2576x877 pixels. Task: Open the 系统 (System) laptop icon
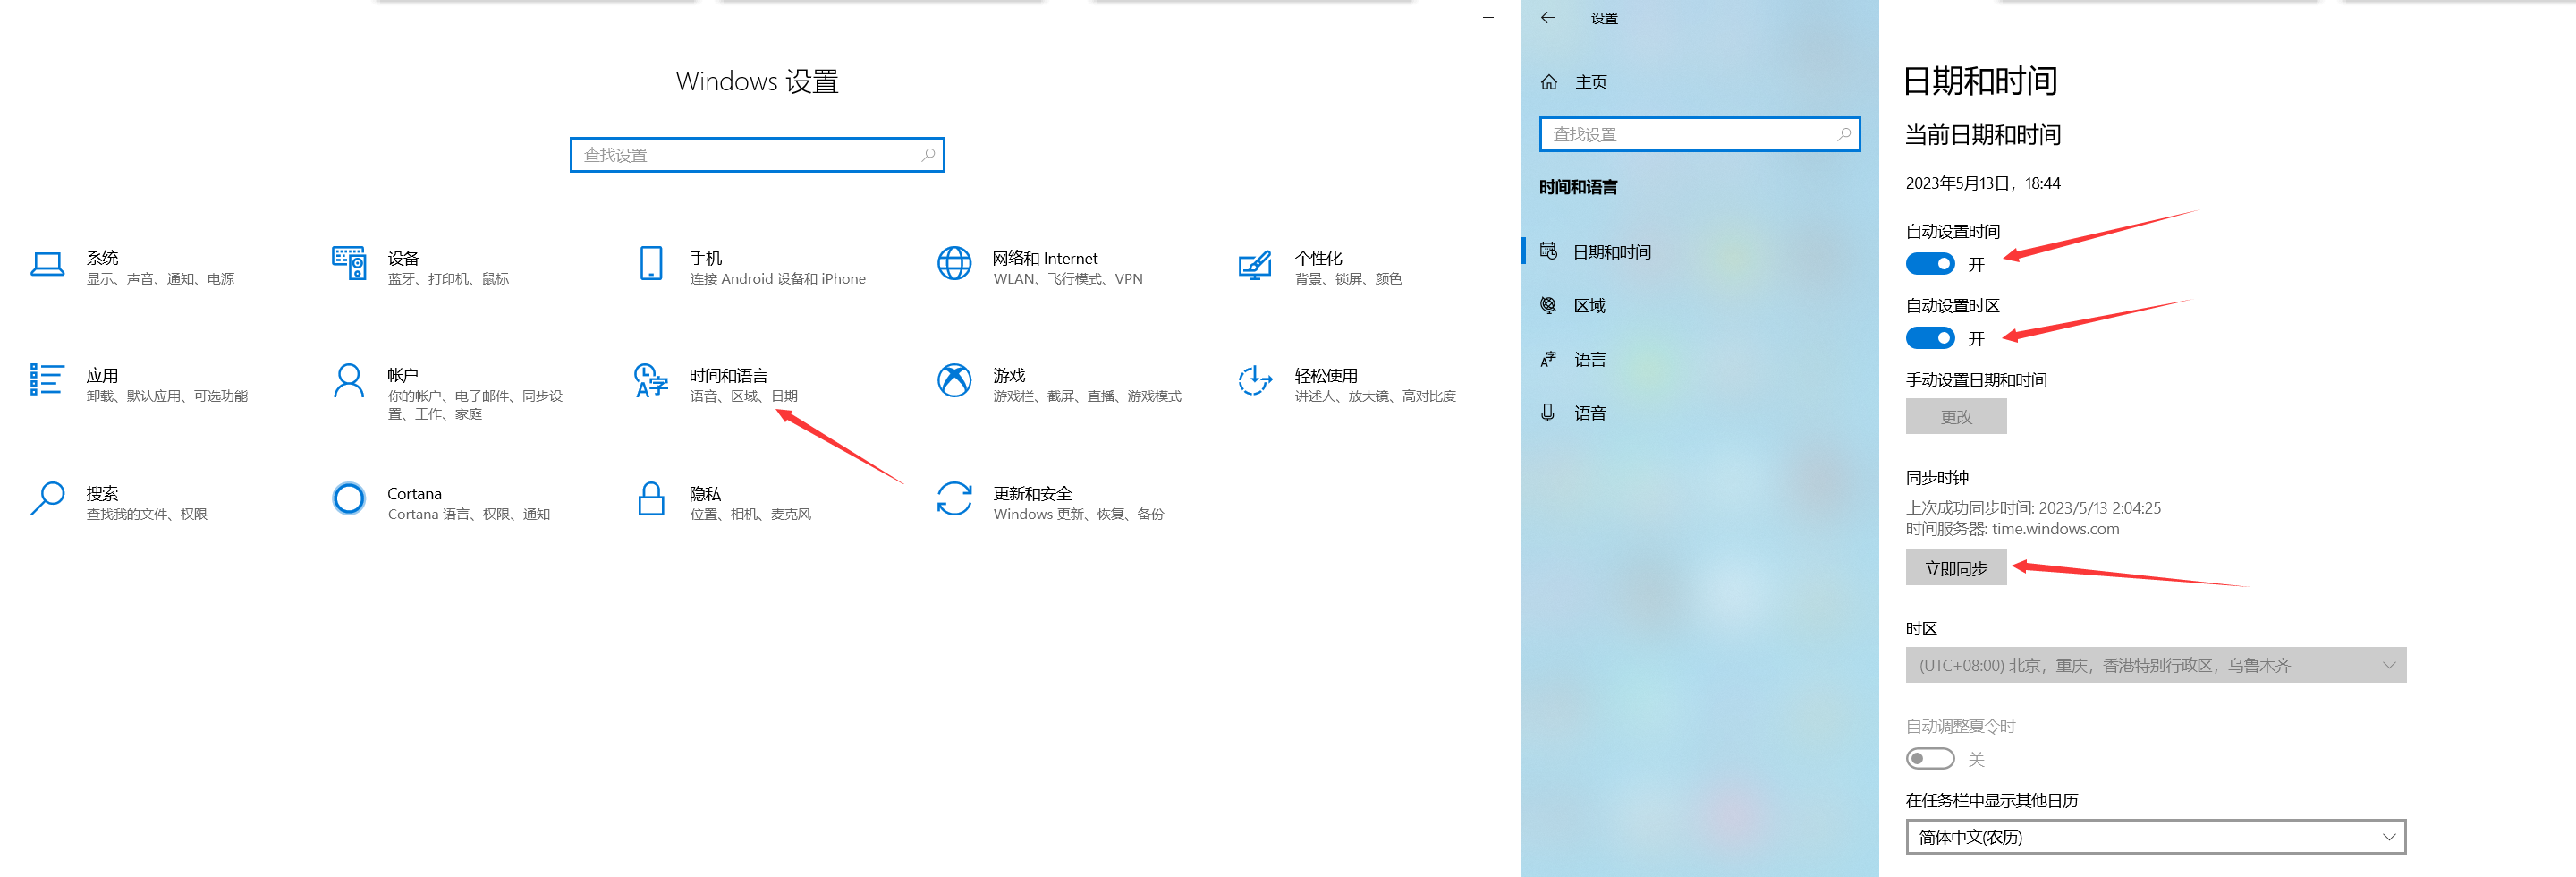pyautogui.click(x=47, y=264)
